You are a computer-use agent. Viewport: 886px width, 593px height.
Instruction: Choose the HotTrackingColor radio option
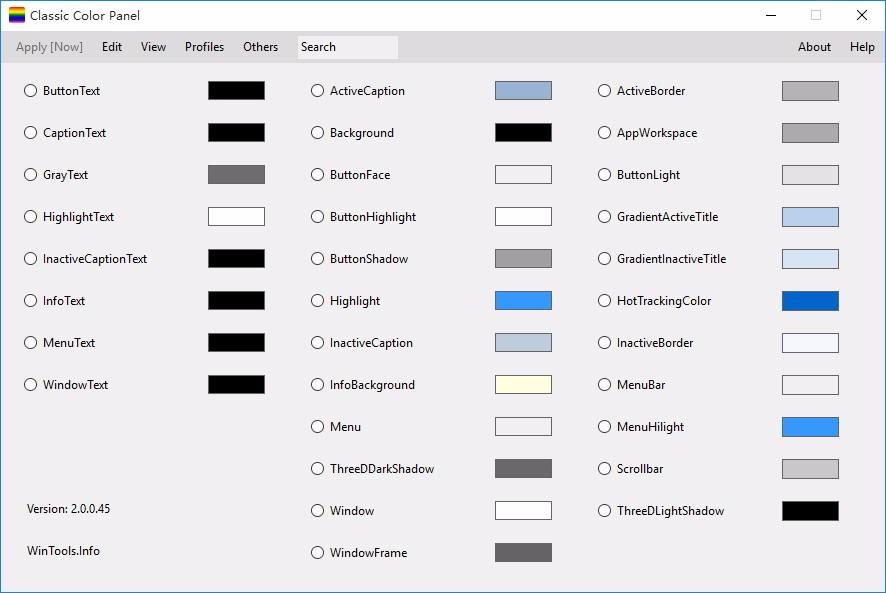[605, 301]
